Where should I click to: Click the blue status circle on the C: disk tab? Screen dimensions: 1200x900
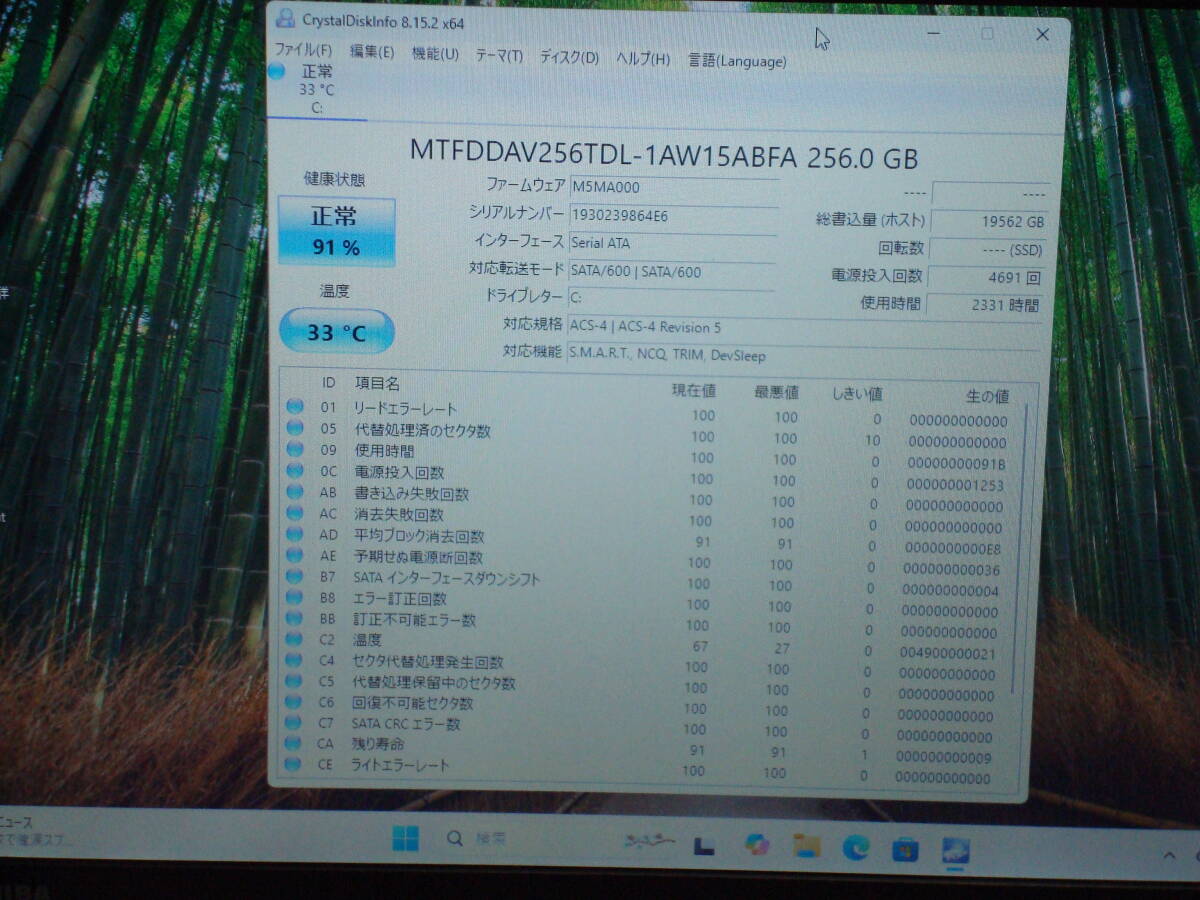(277, 70)
